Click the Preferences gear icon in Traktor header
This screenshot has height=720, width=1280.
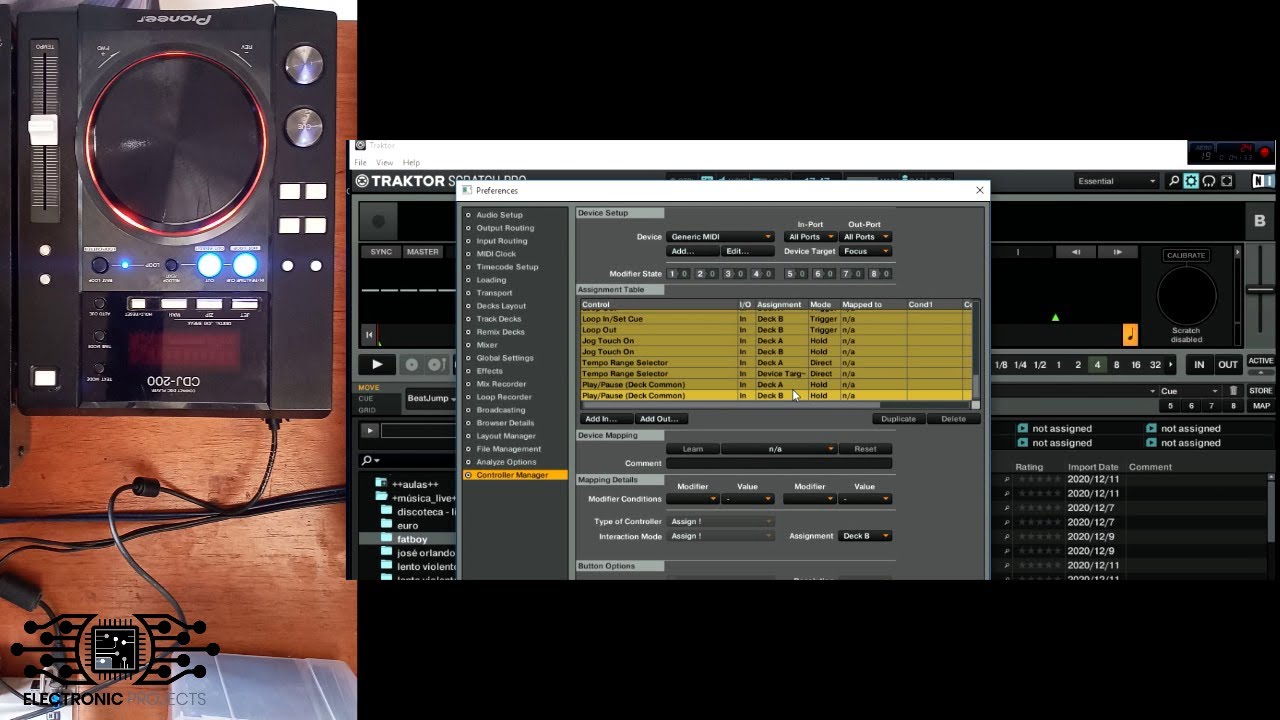click(1191, 181)
